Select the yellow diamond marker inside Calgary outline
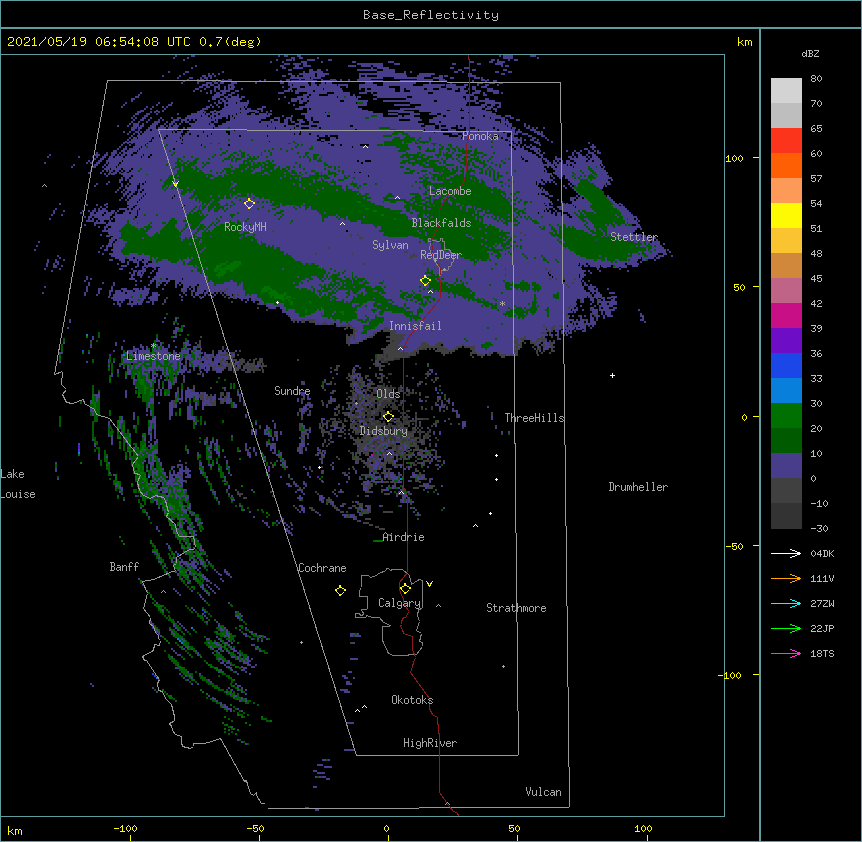The image size is (862, 842). pyautogui.click(x=406, y=589)
